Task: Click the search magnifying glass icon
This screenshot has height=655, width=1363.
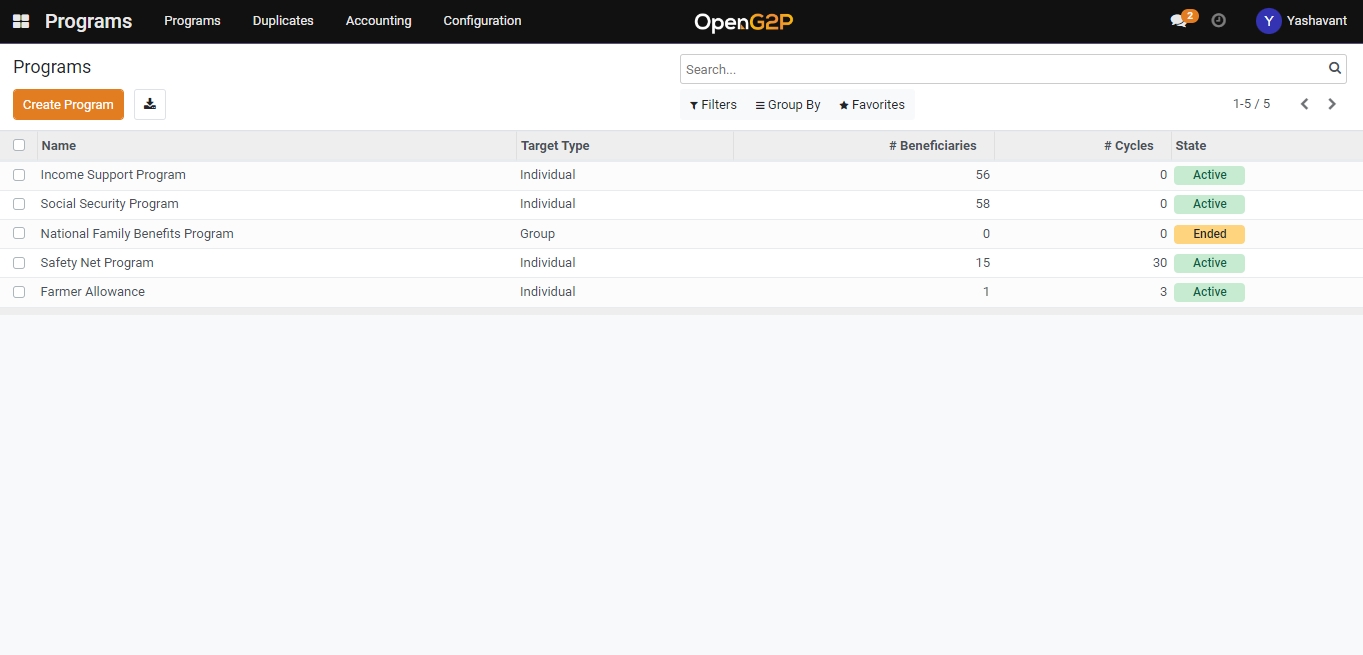Action: [1334, 69]
